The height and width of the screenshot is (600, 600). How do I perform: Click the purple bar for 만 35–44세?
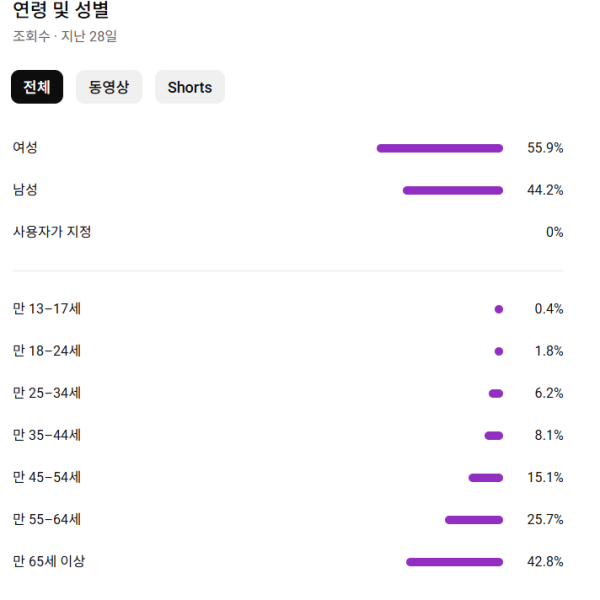point(494,435)
